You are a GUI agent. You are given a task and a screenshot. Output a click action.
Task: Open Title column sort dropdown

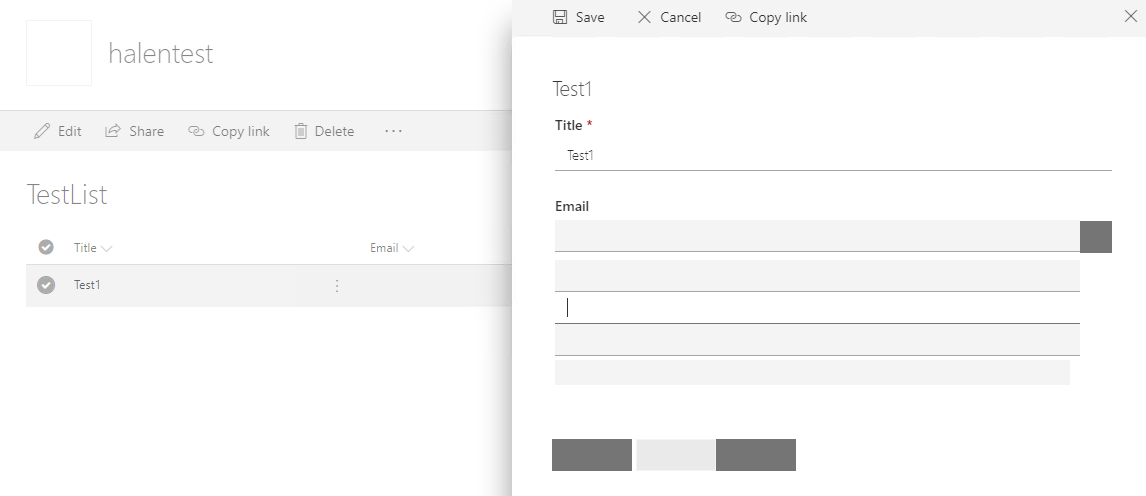pos(93,248)
